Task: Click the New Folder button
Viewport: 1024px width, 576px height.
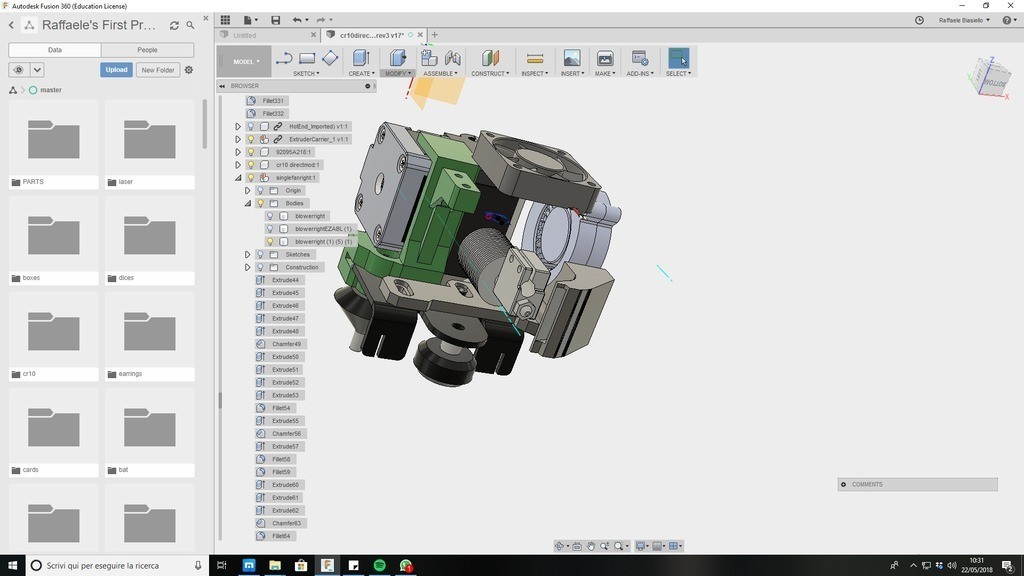Action: tap(158, 70)
